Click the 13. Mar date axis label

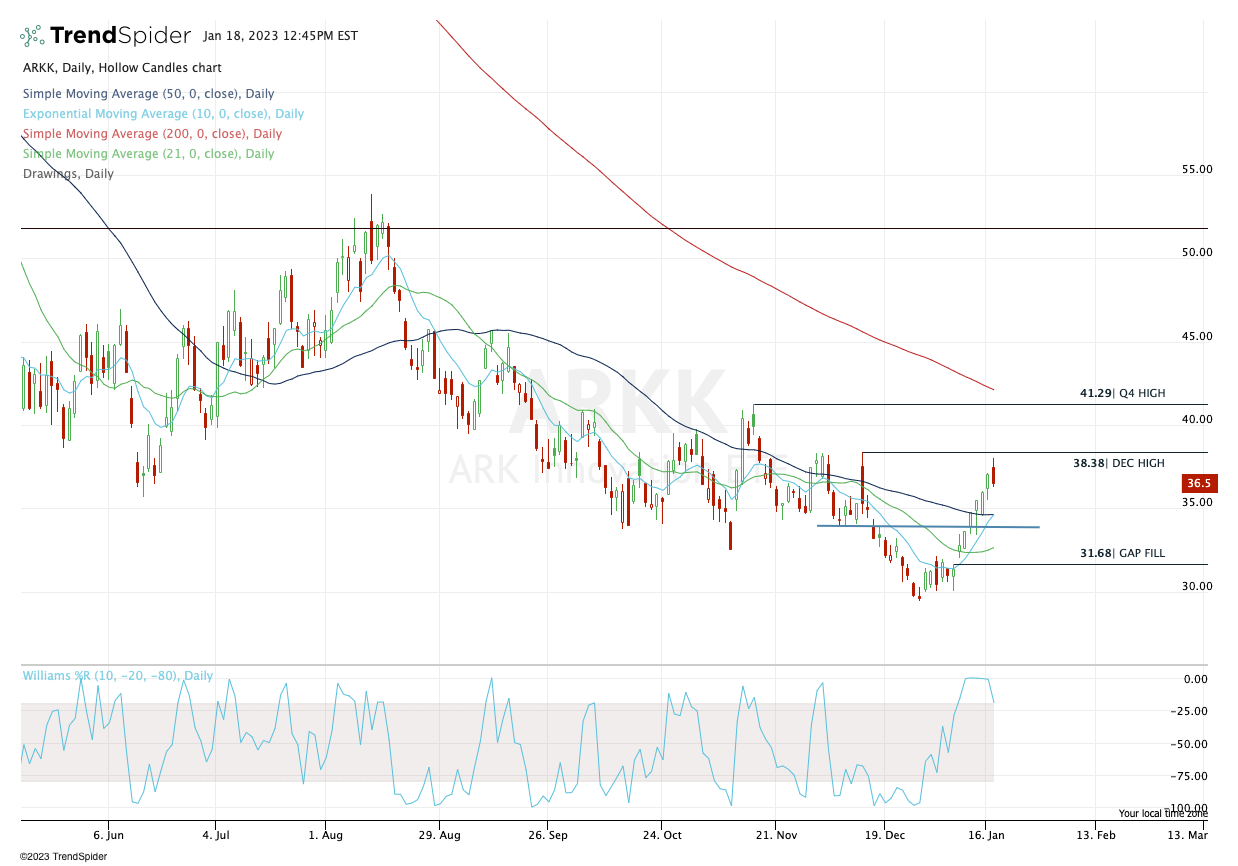click(1188, 835)
